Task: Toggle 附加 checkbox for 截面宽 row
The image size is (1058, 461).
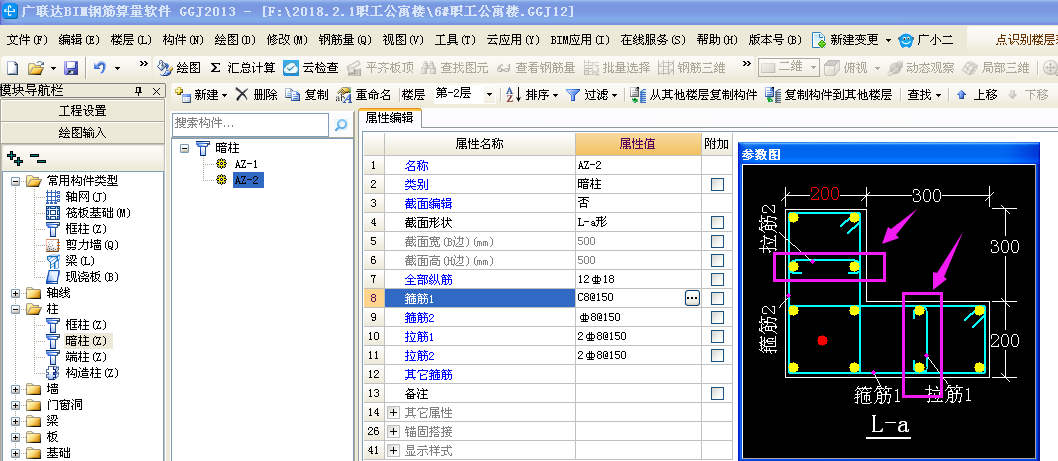Action: [717, 241]
